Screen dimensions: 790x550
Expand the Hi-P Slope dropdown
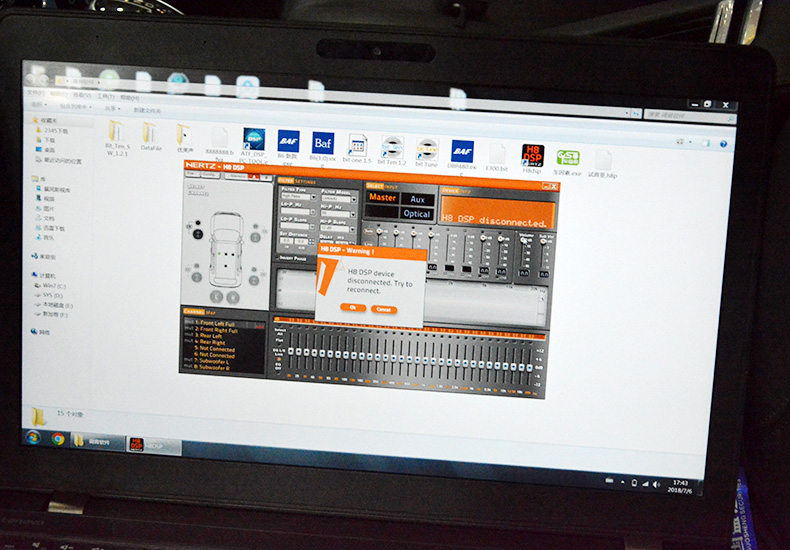(x=336, y=227)
